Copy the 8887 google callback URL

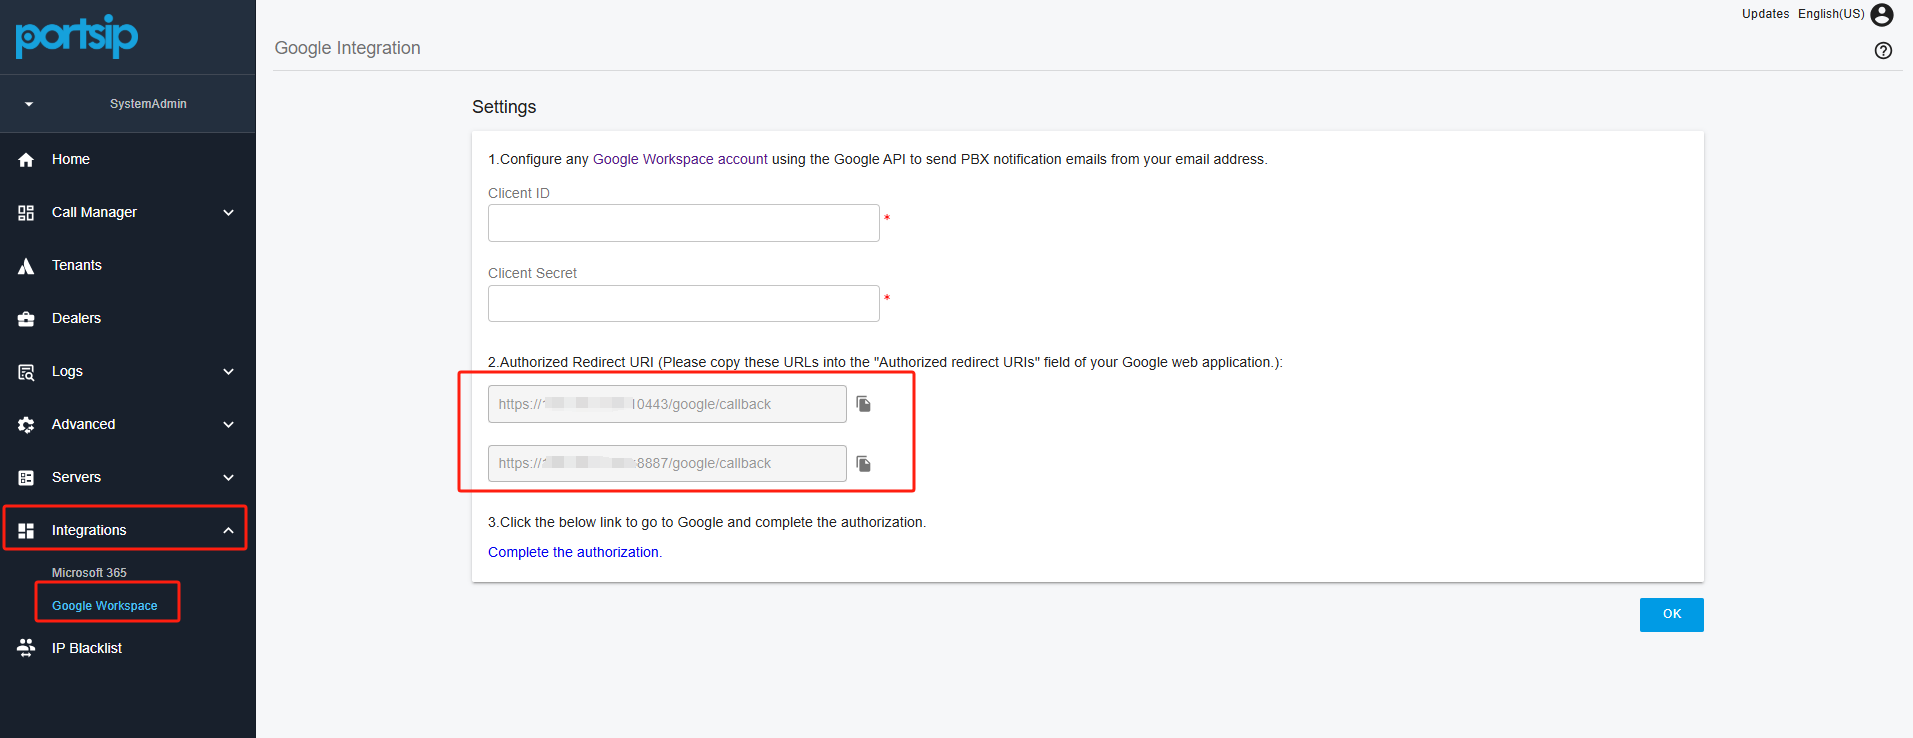coord(864,464)
